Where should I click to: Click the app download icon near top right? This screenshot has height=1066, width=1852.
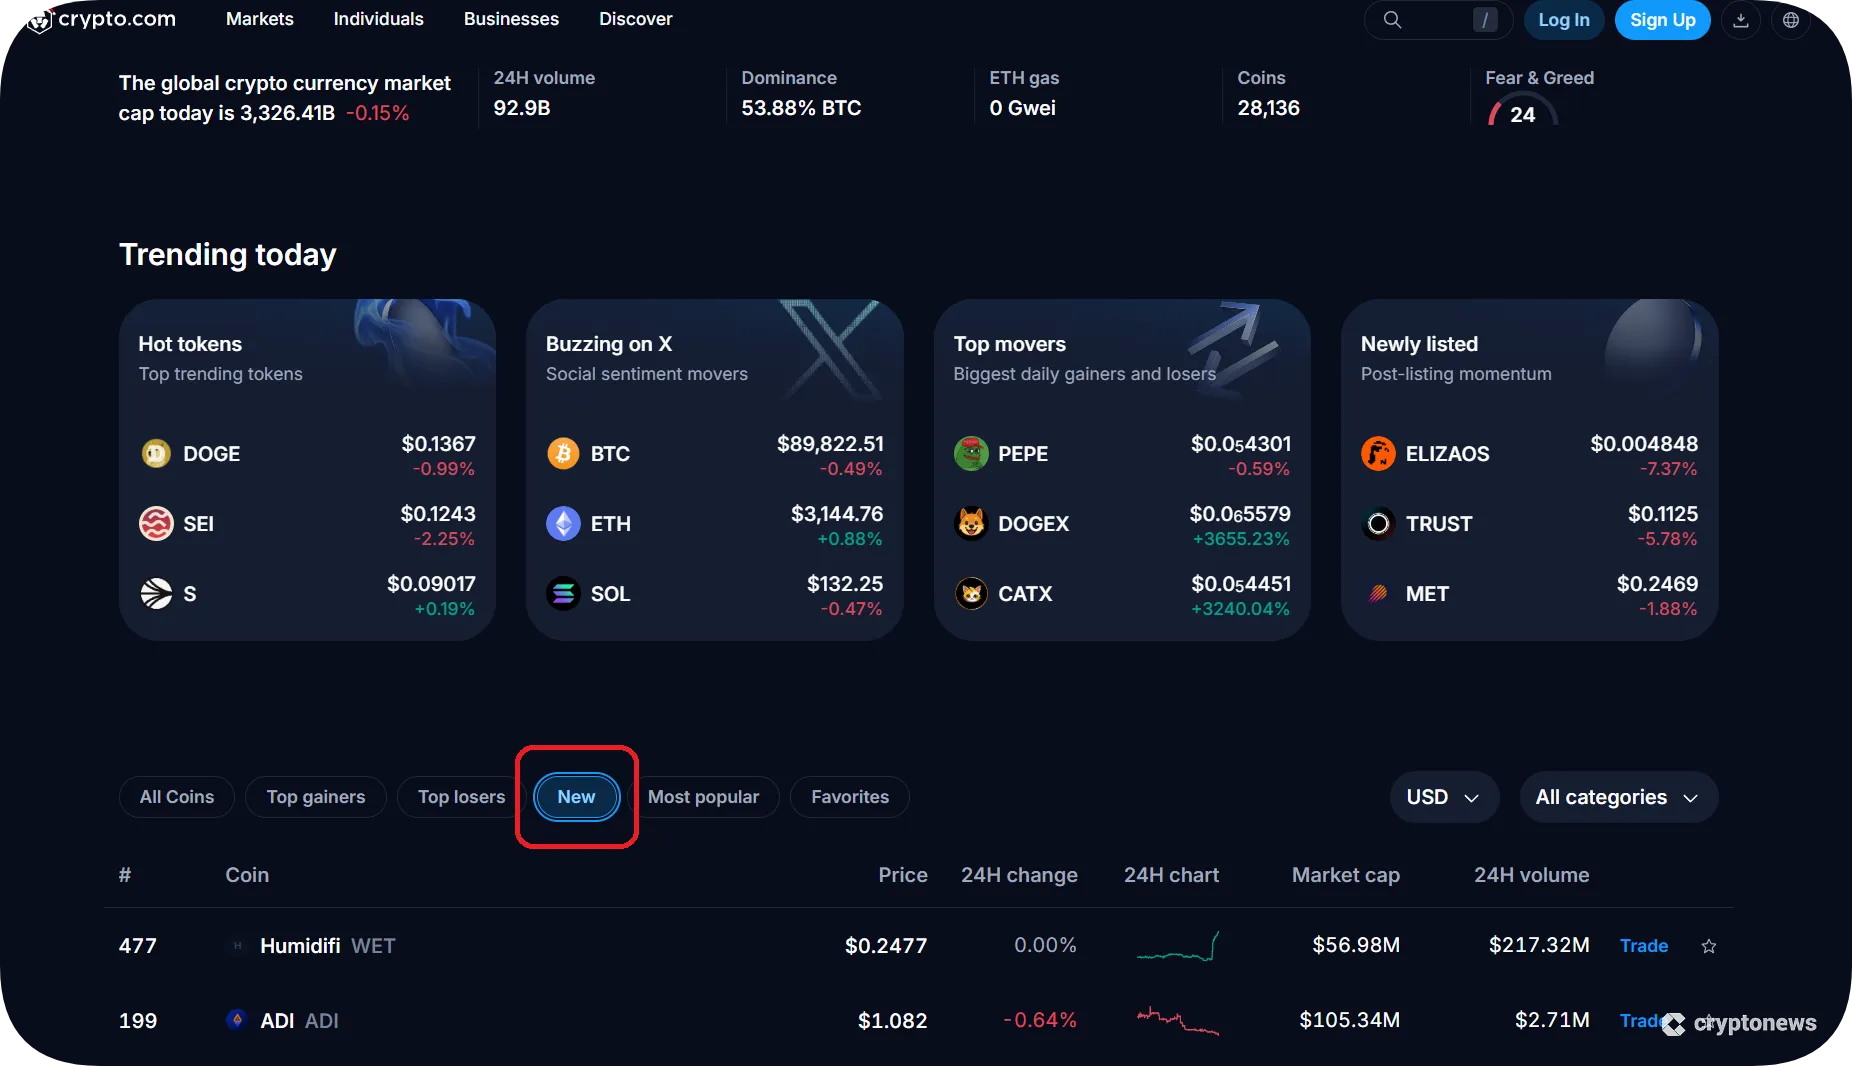1741,19
